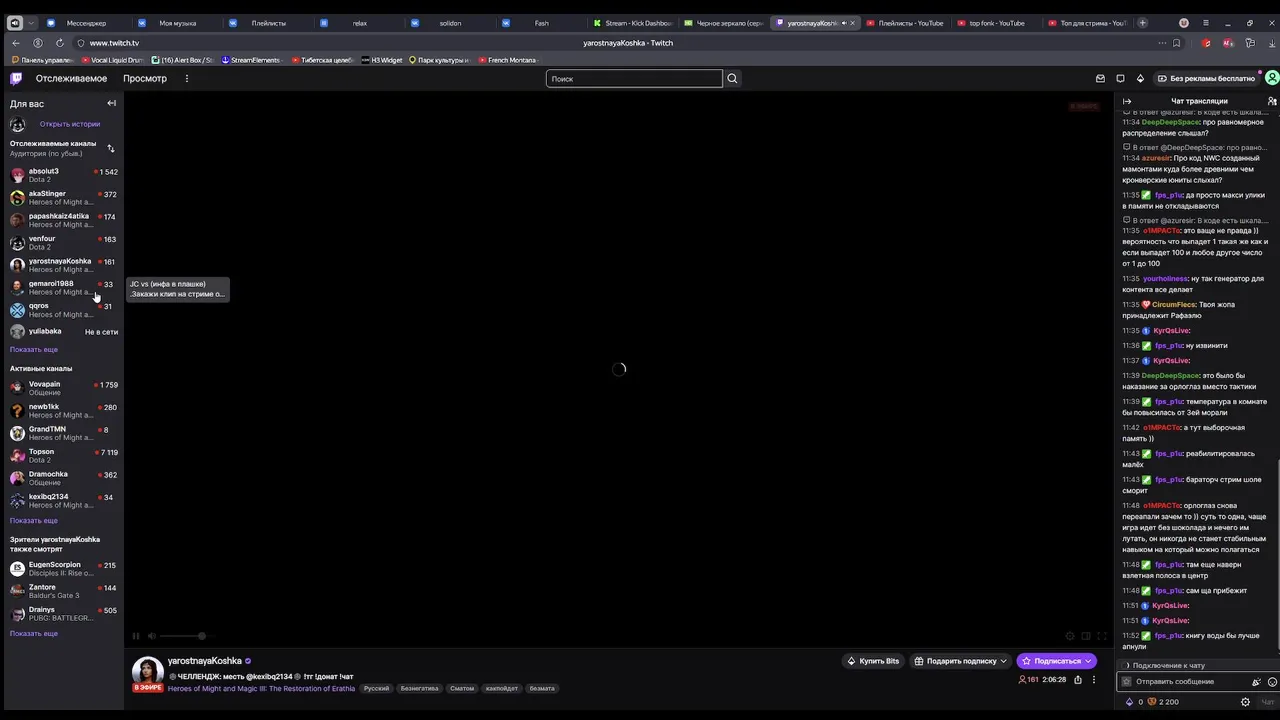
Task: Click the Безнегатива stream tag
Action: [x=419, y=688]
